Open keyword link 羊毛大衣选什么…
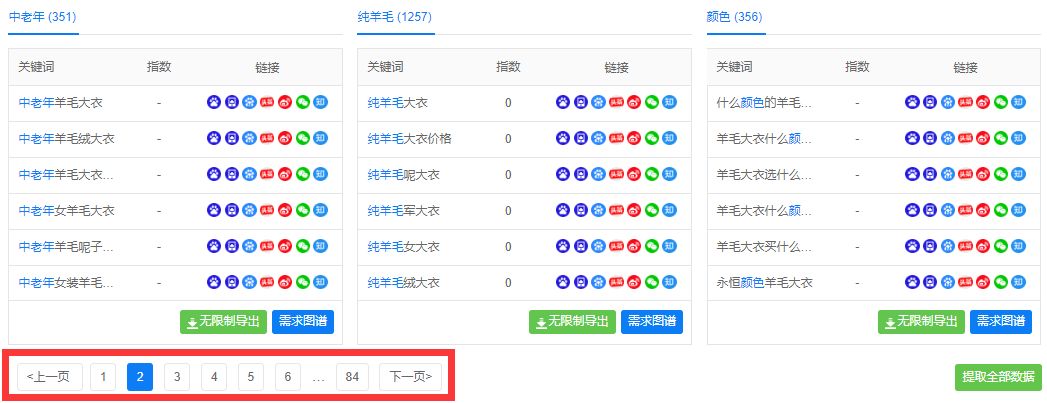The image size is (1047, 403). (x=765, y=175)
